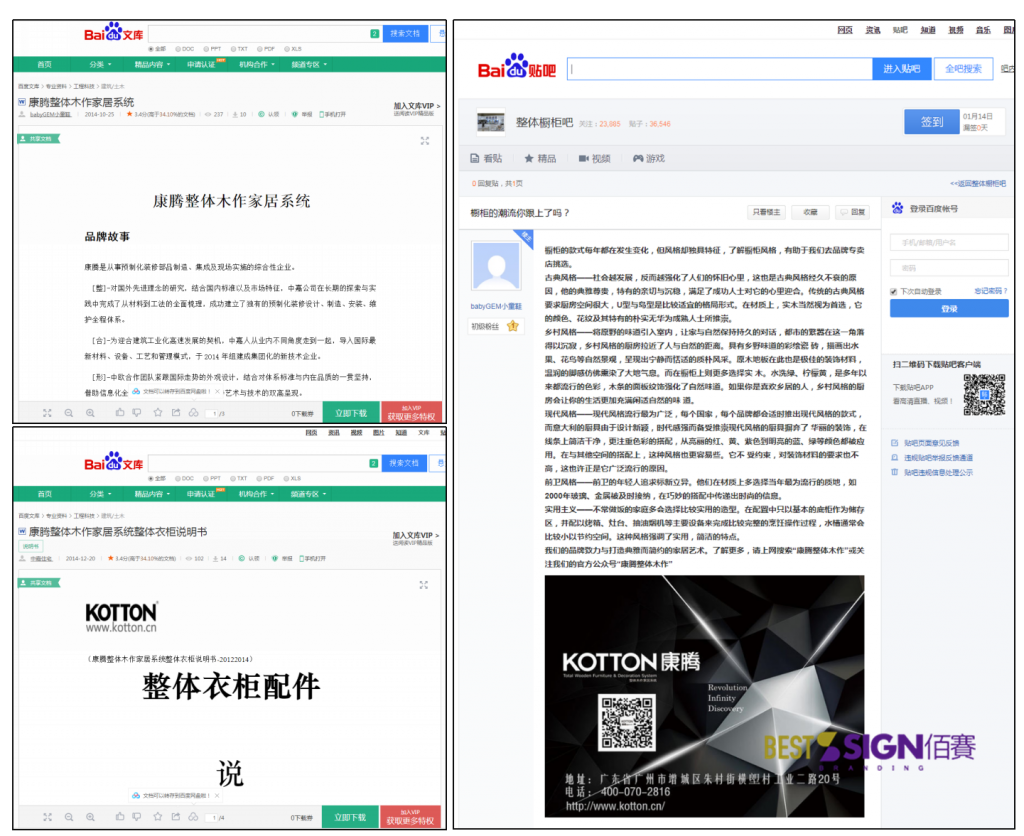This screenshot has height=836, width=1024.
Task: Open 精品 tab on Tieba page
Action: point(540,158)
